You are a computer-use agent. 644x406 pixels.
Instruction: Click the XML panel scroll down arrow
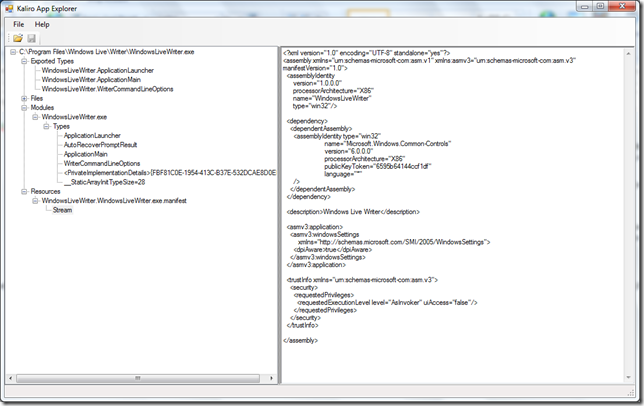[628, 377]
